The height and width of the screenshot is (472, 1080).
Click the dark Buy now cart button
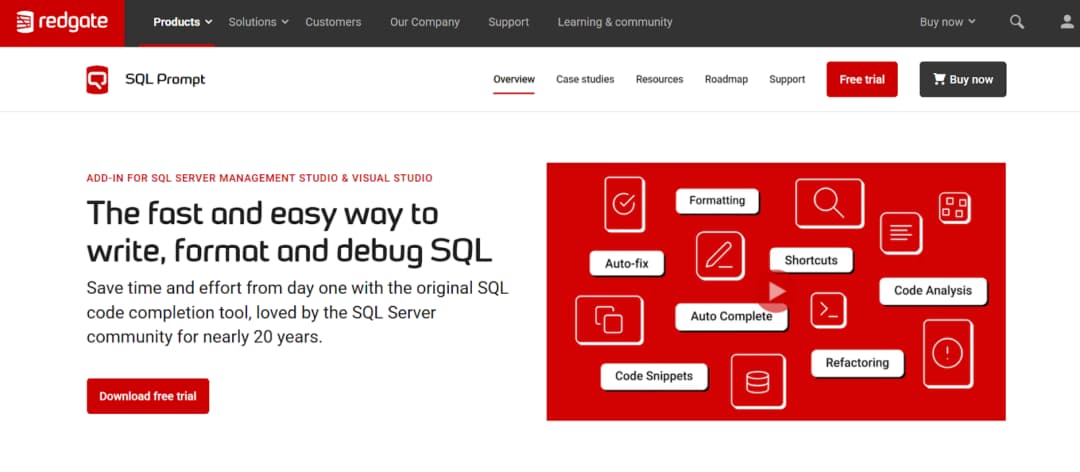coord(962,79)
